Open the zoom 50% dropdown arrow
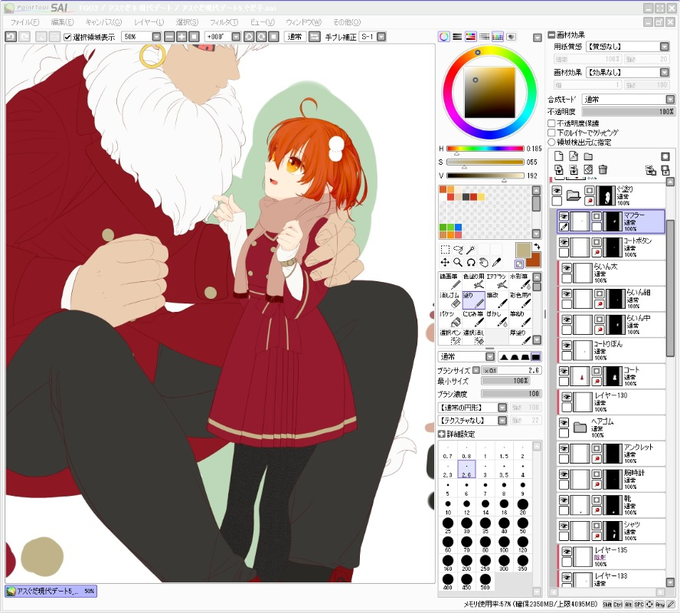This screenshot has height=613, width=680. coord(157,37)
